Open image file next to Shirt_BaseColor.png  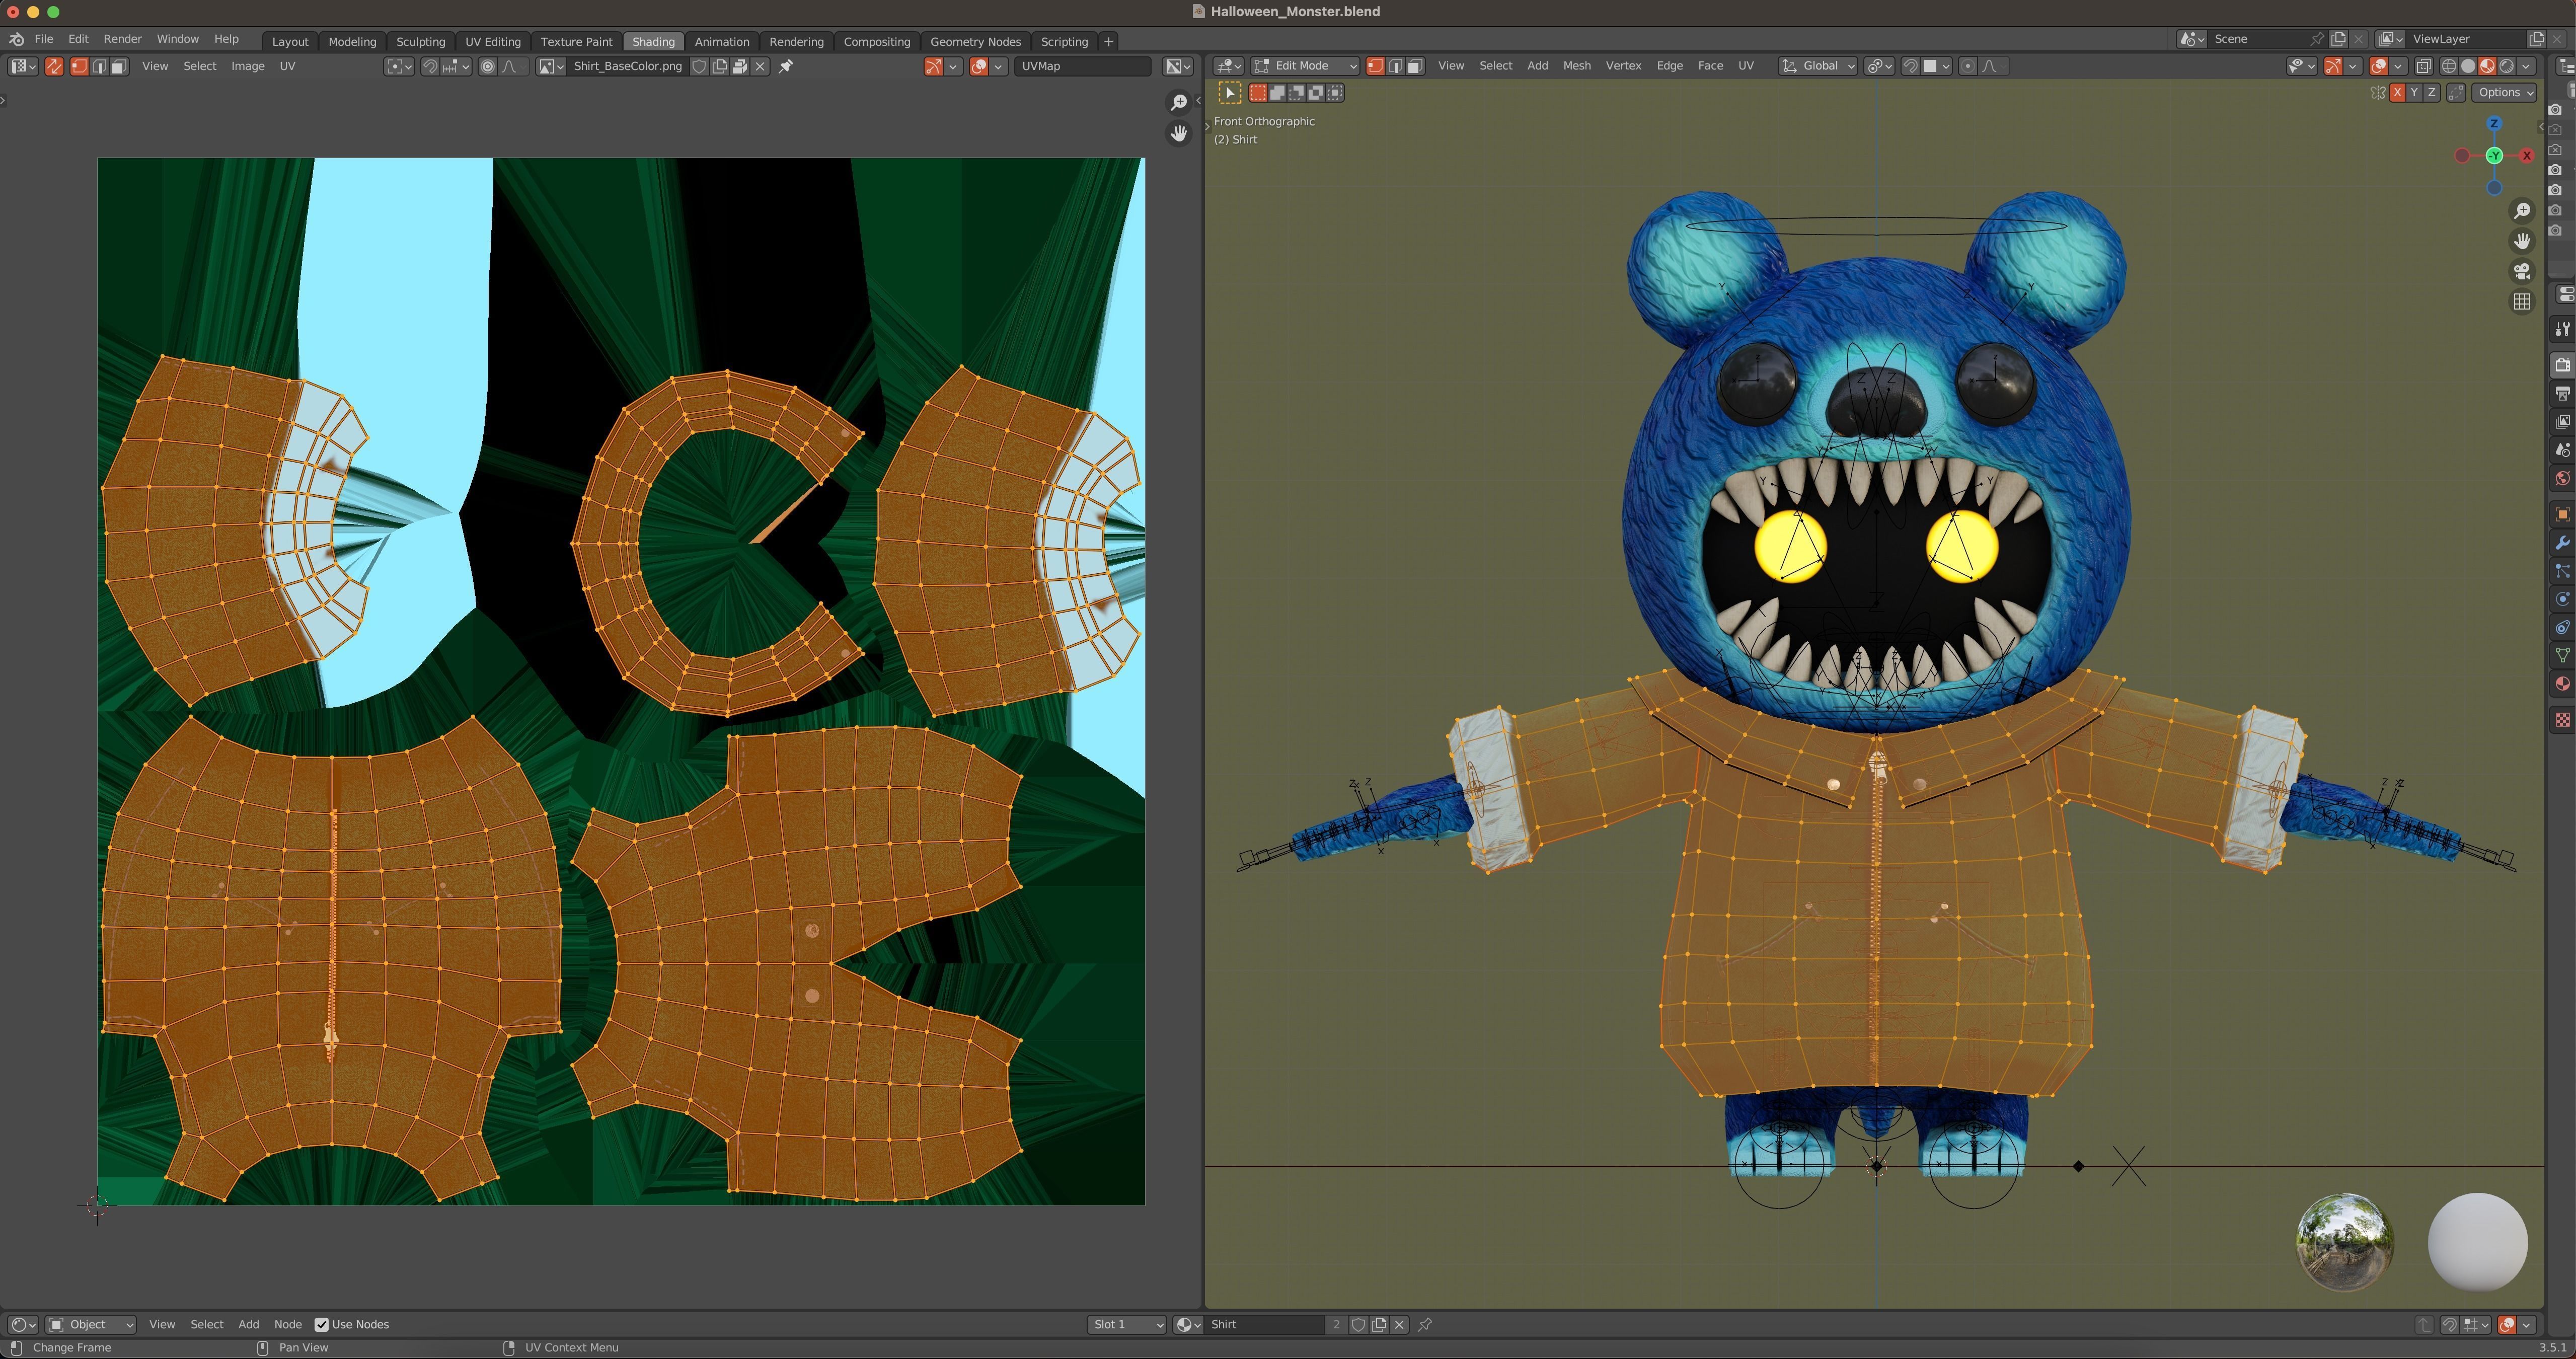[x=740, y=66]
